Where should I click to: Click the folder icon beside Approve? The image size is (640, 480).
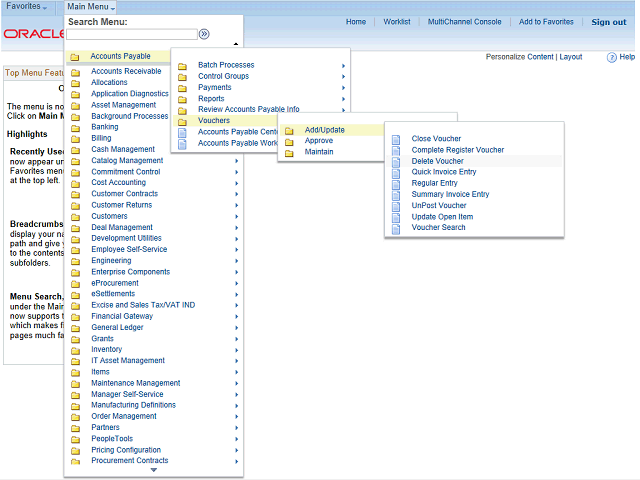289,141
